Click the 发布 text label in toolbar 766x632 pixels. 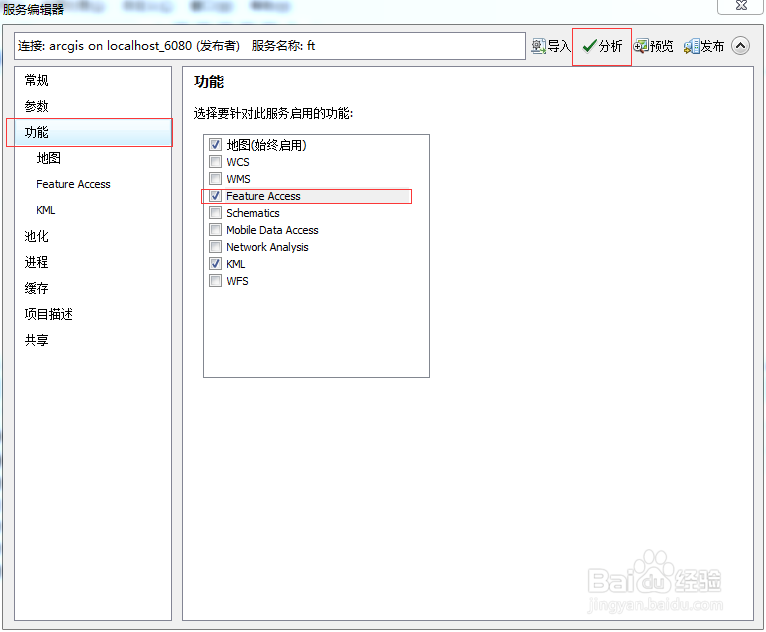[x=712, y=46]
